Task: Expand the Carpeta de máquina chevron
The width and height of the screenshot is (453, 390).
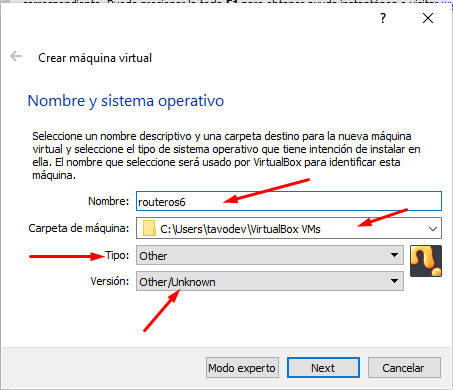Action: coord(433,229)
